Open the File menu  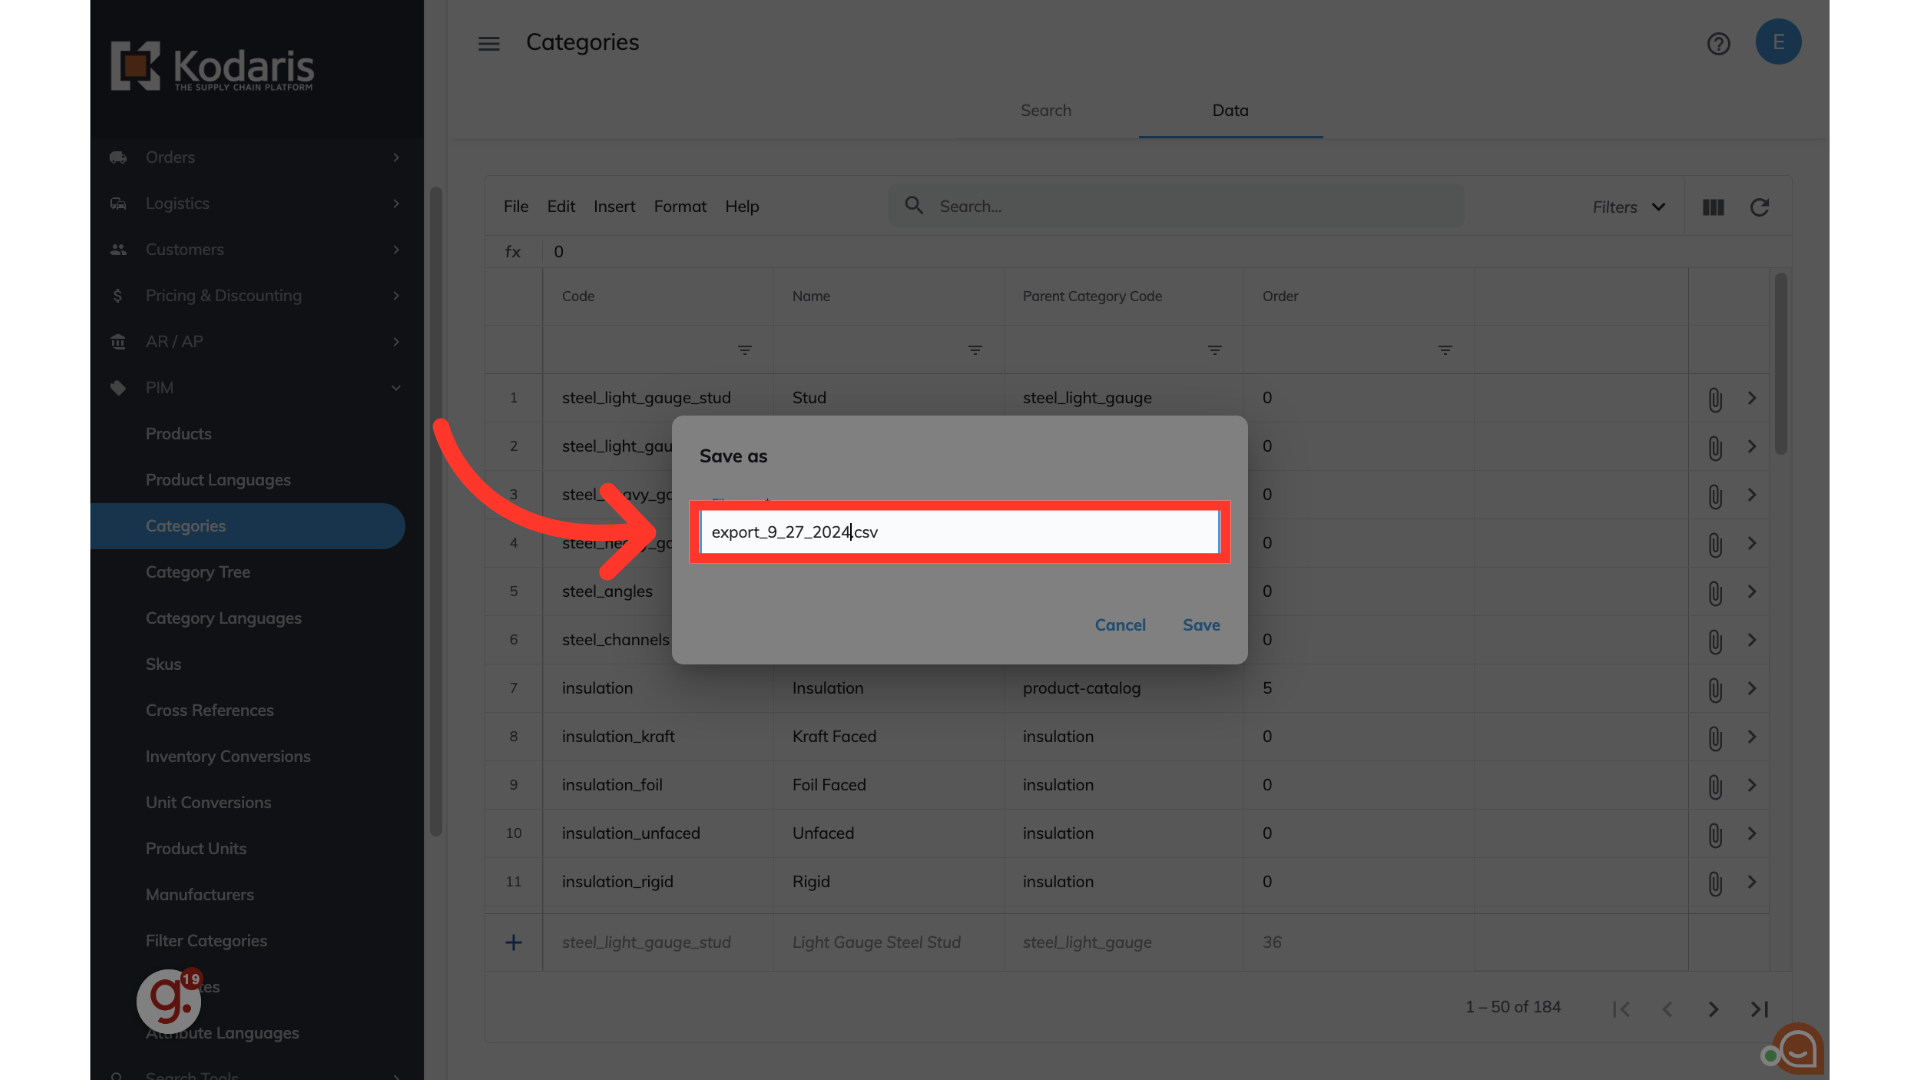click(515, 206)
